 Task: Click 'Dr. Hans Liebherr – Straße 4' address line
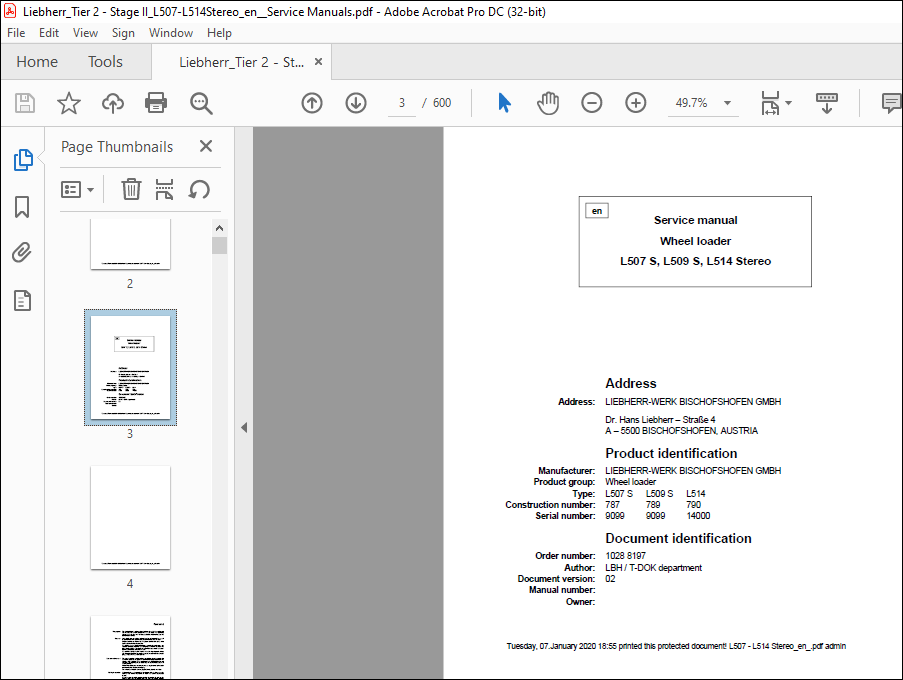point(660,420)
